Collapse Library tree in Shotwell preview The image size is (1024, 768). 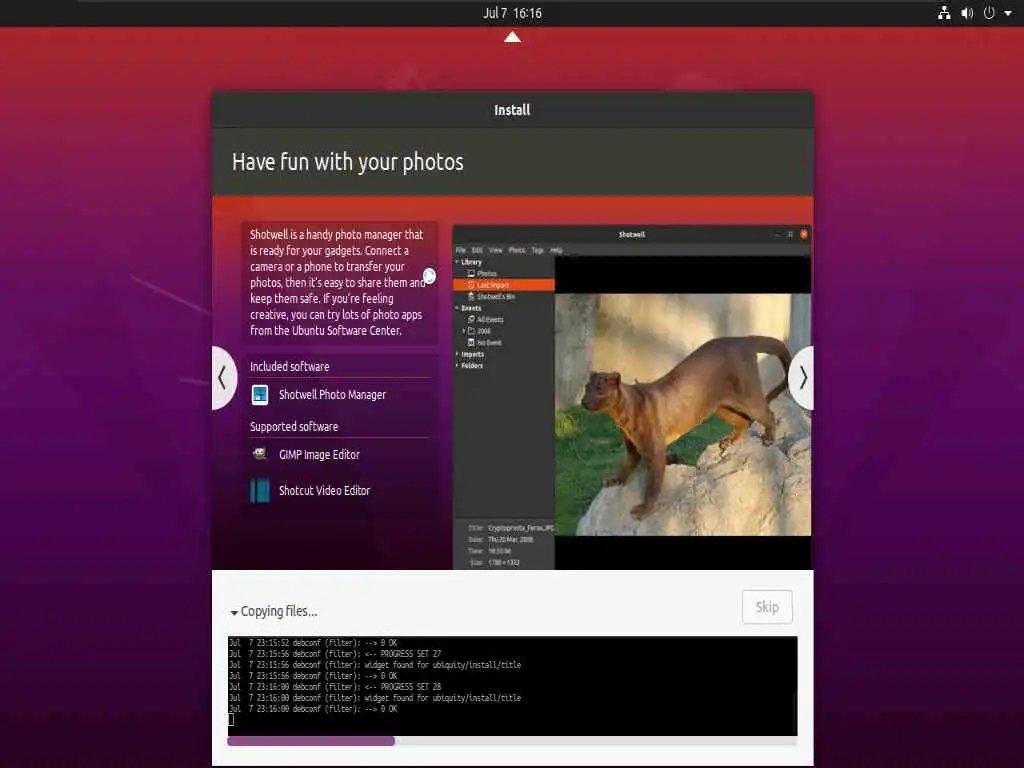pyautogui.click(x=457, y=262)
